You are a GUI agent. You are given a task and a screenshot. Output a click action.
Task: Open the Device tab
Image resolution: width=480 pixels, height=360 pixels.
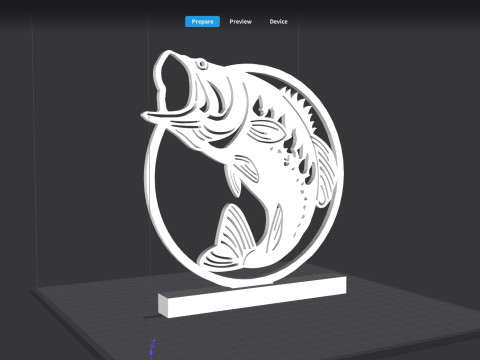point(278,22)
